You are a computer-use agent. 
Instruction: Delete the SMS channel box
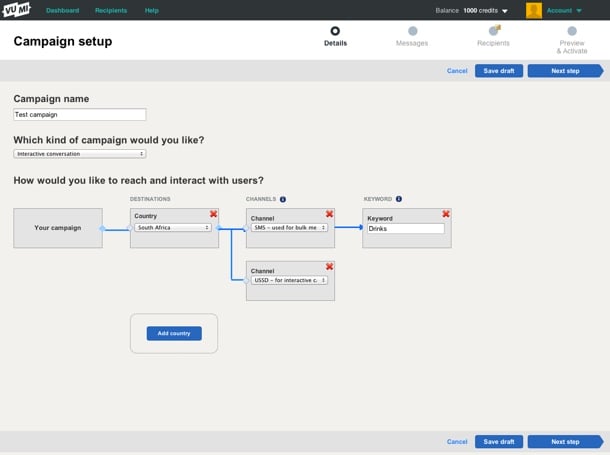pos(329,214)
